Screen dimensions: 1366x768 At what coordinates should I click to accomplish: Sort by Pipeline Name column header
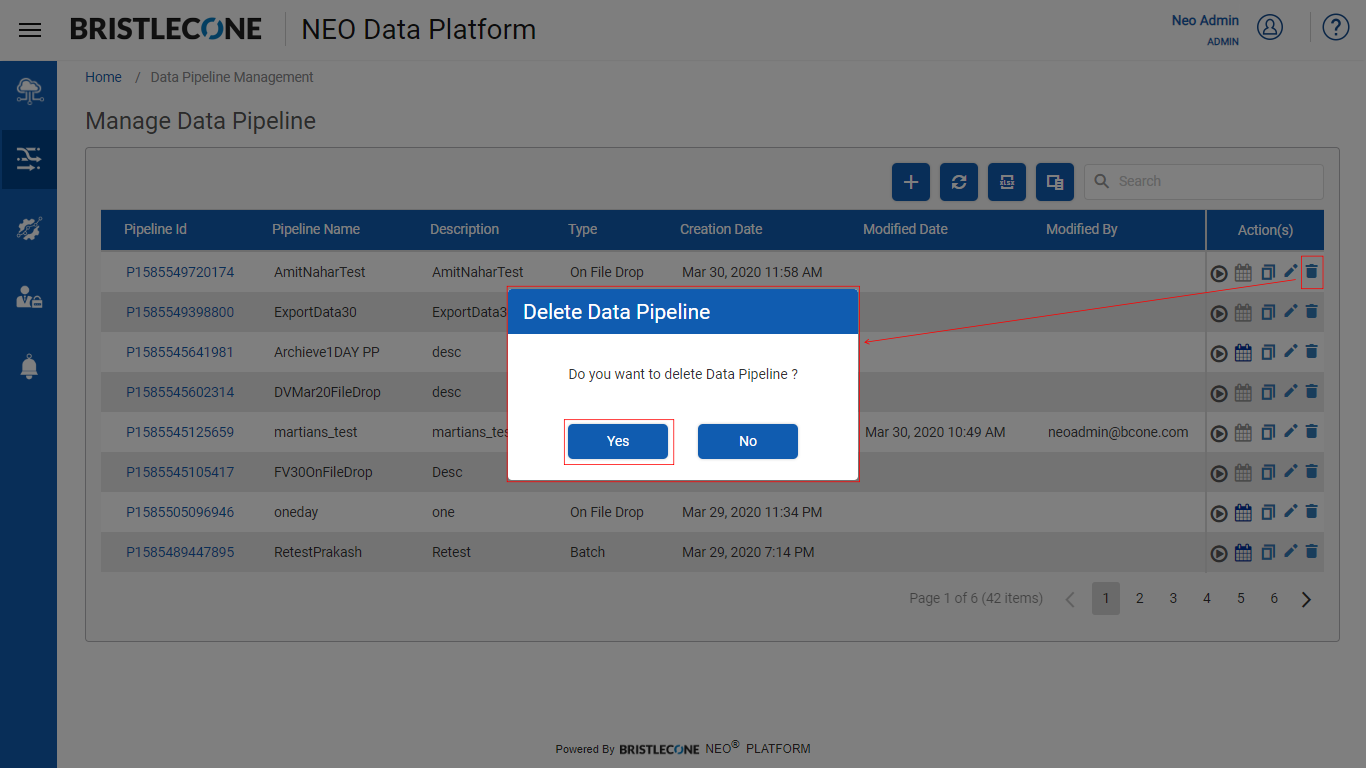pos(316,229)
